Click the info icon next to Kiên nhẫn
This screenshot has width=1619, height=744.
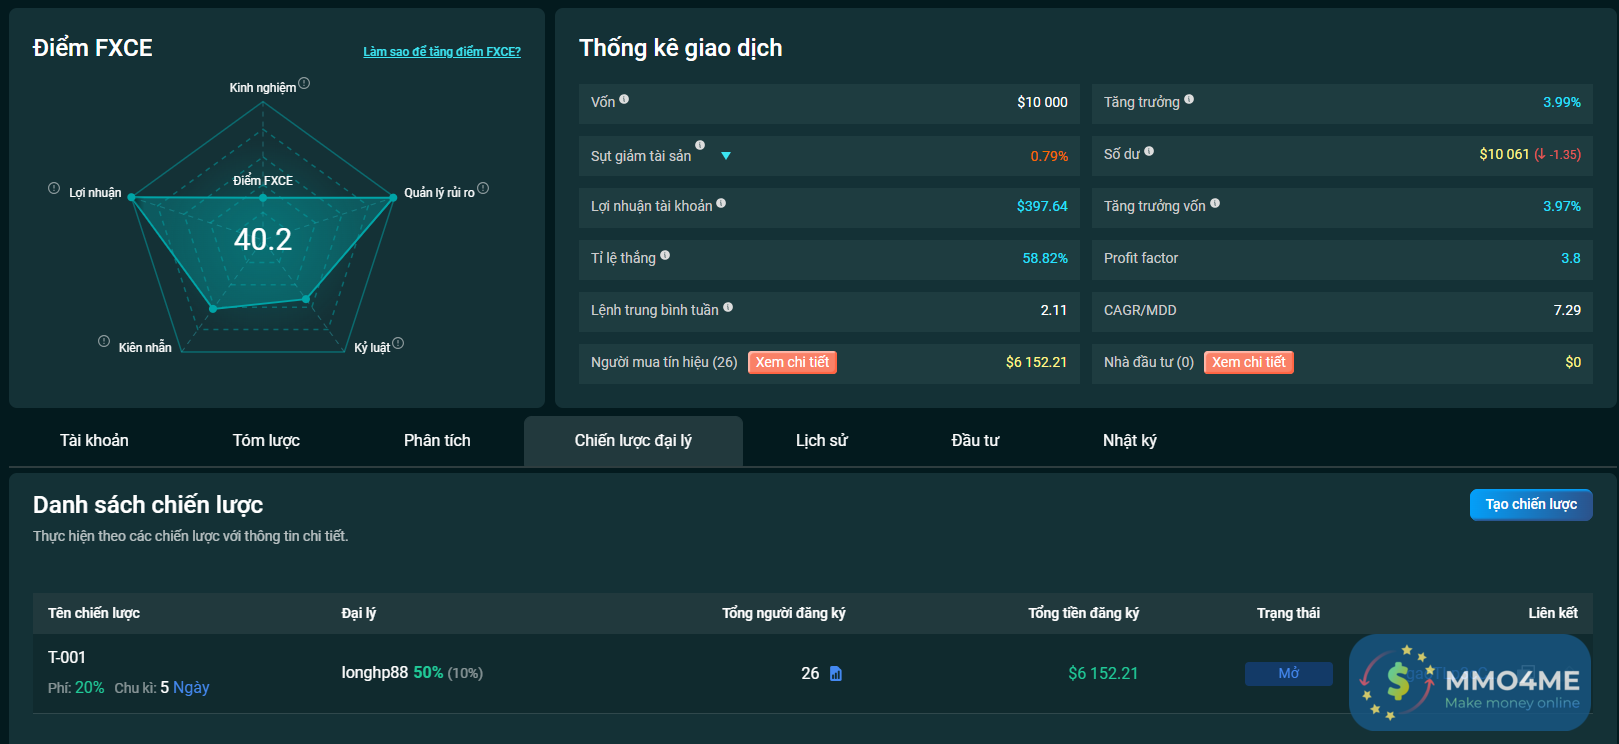[104, 341]
